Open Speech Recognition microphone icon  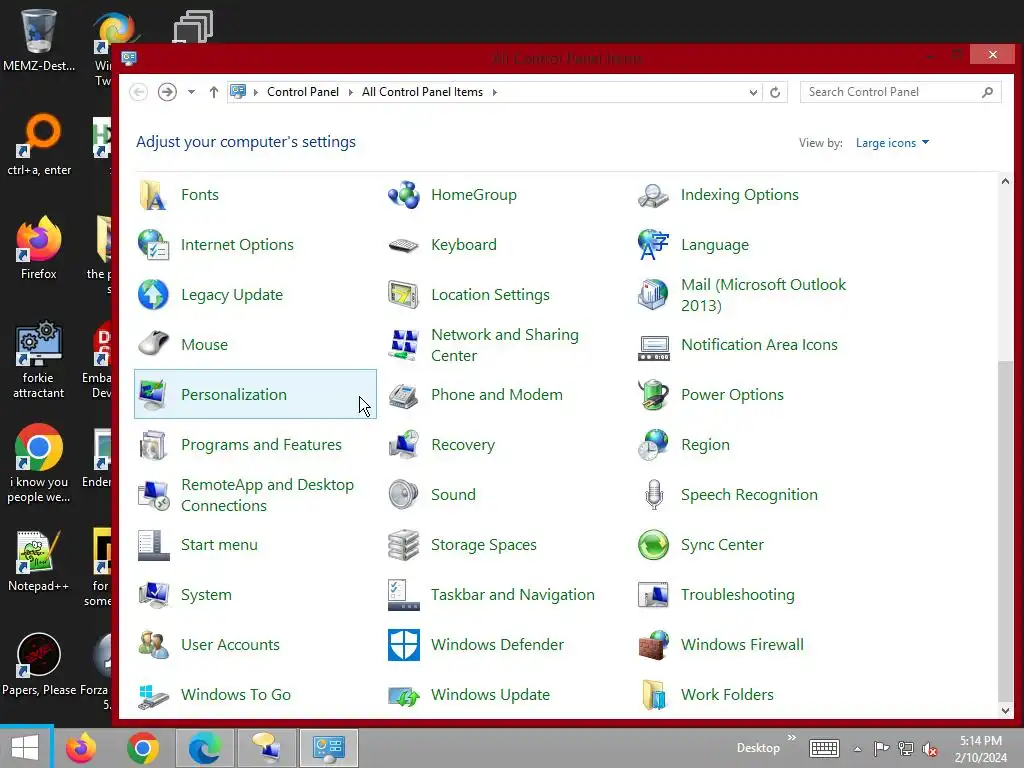point(653,495)
